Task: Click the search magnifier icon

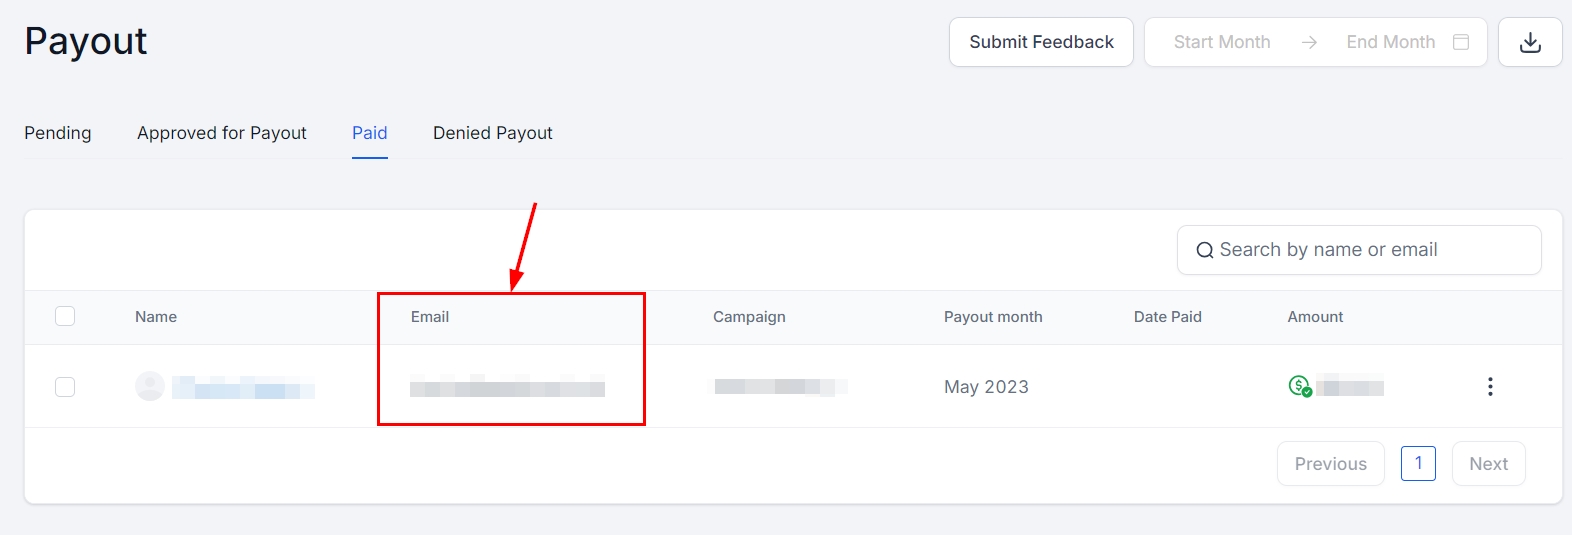Action: 1205,250
